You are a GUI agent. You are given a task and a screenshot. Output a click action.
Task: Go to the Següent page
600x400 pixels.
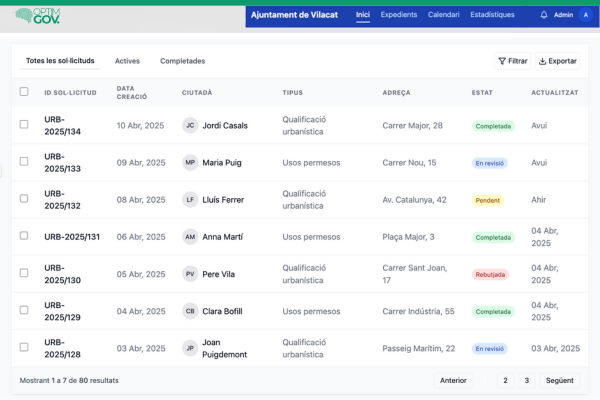561,380
